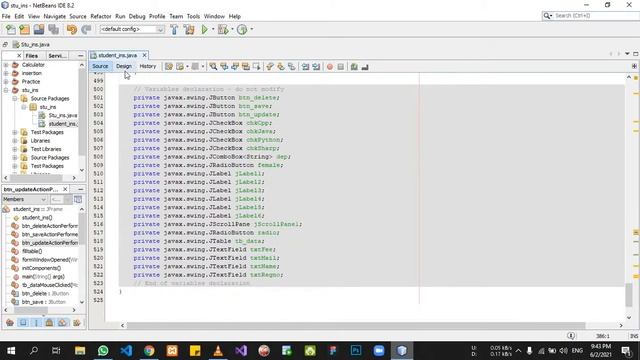Click the Find Next Occurrence icon
640x360 pixels.
click(x=235, y=67)
